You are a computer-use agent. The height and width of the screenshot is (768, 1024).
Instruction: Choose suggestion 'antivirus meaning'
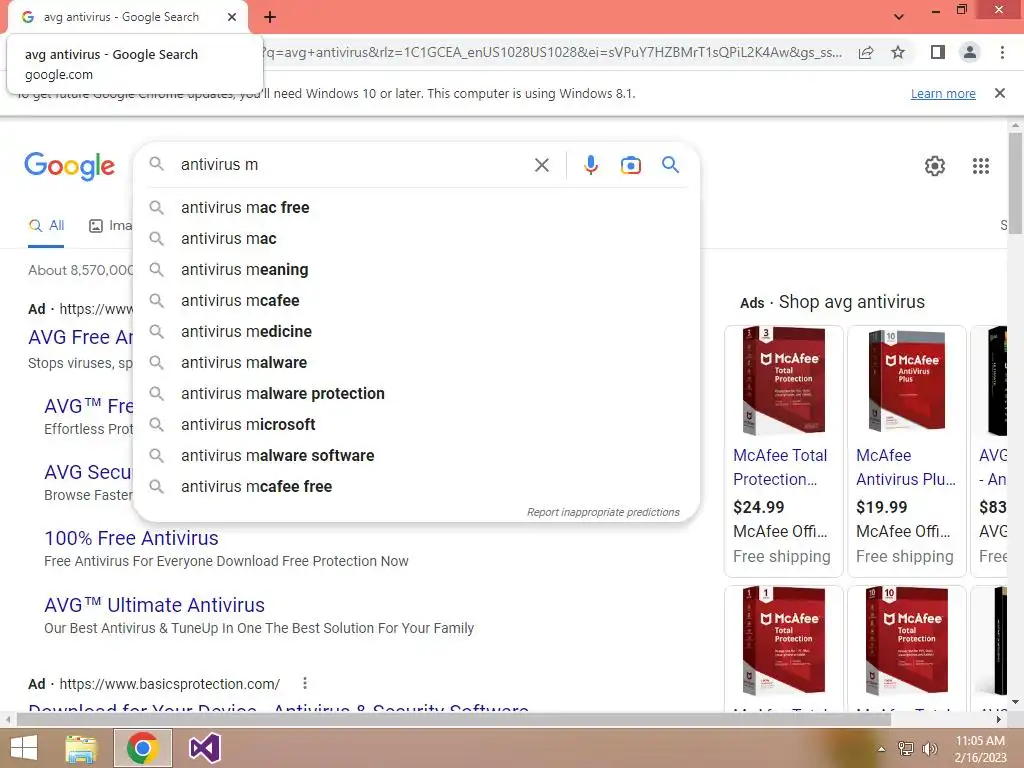point(417,270)
